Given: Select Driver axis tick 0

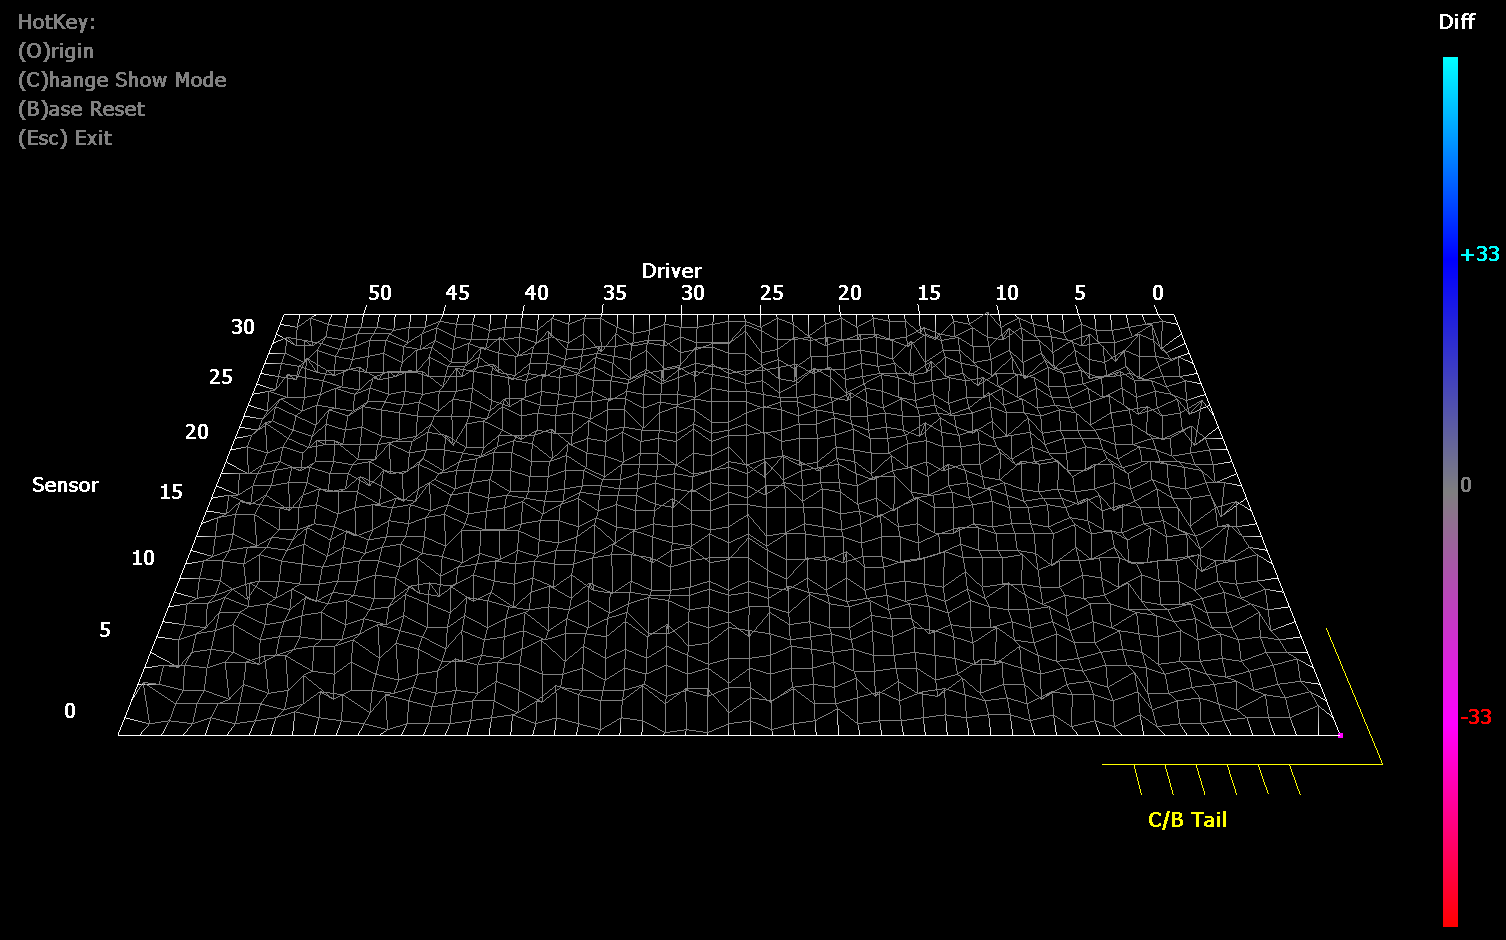Looking at the screenshot, I should point(1157,293).
